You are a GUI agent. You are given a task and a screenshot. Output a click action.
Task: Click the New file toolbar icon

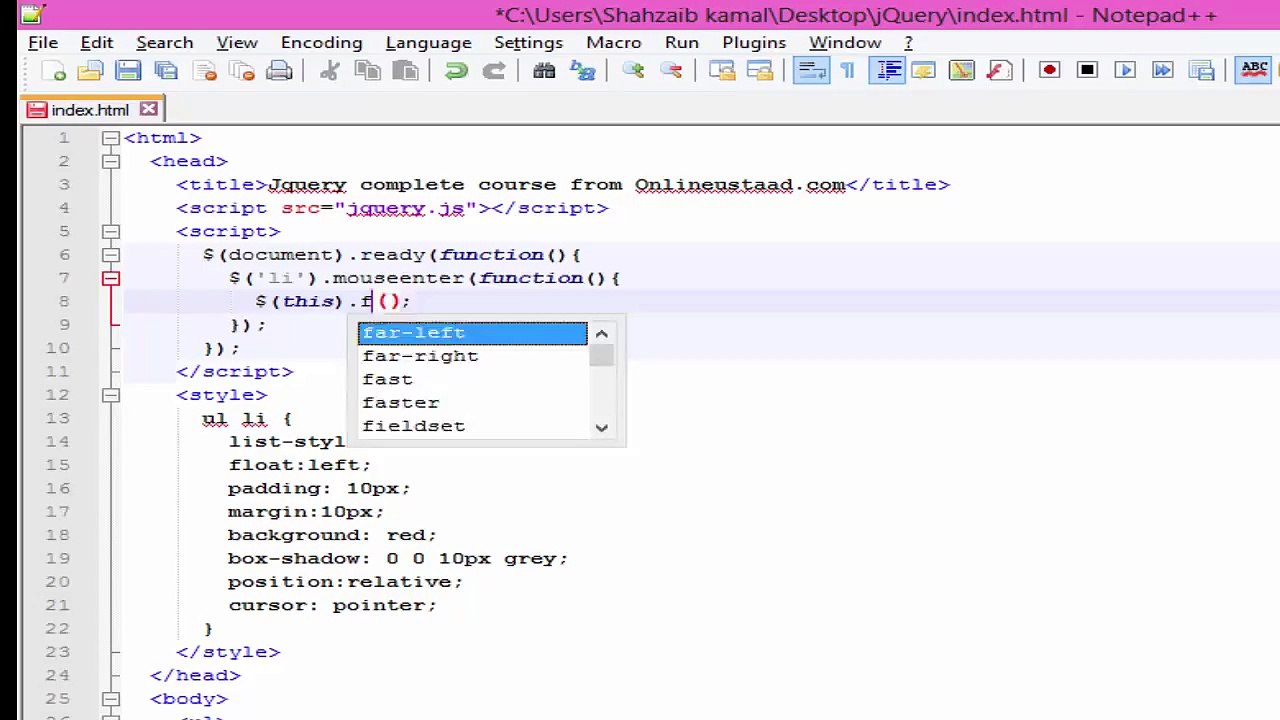(x=54, y=70)
